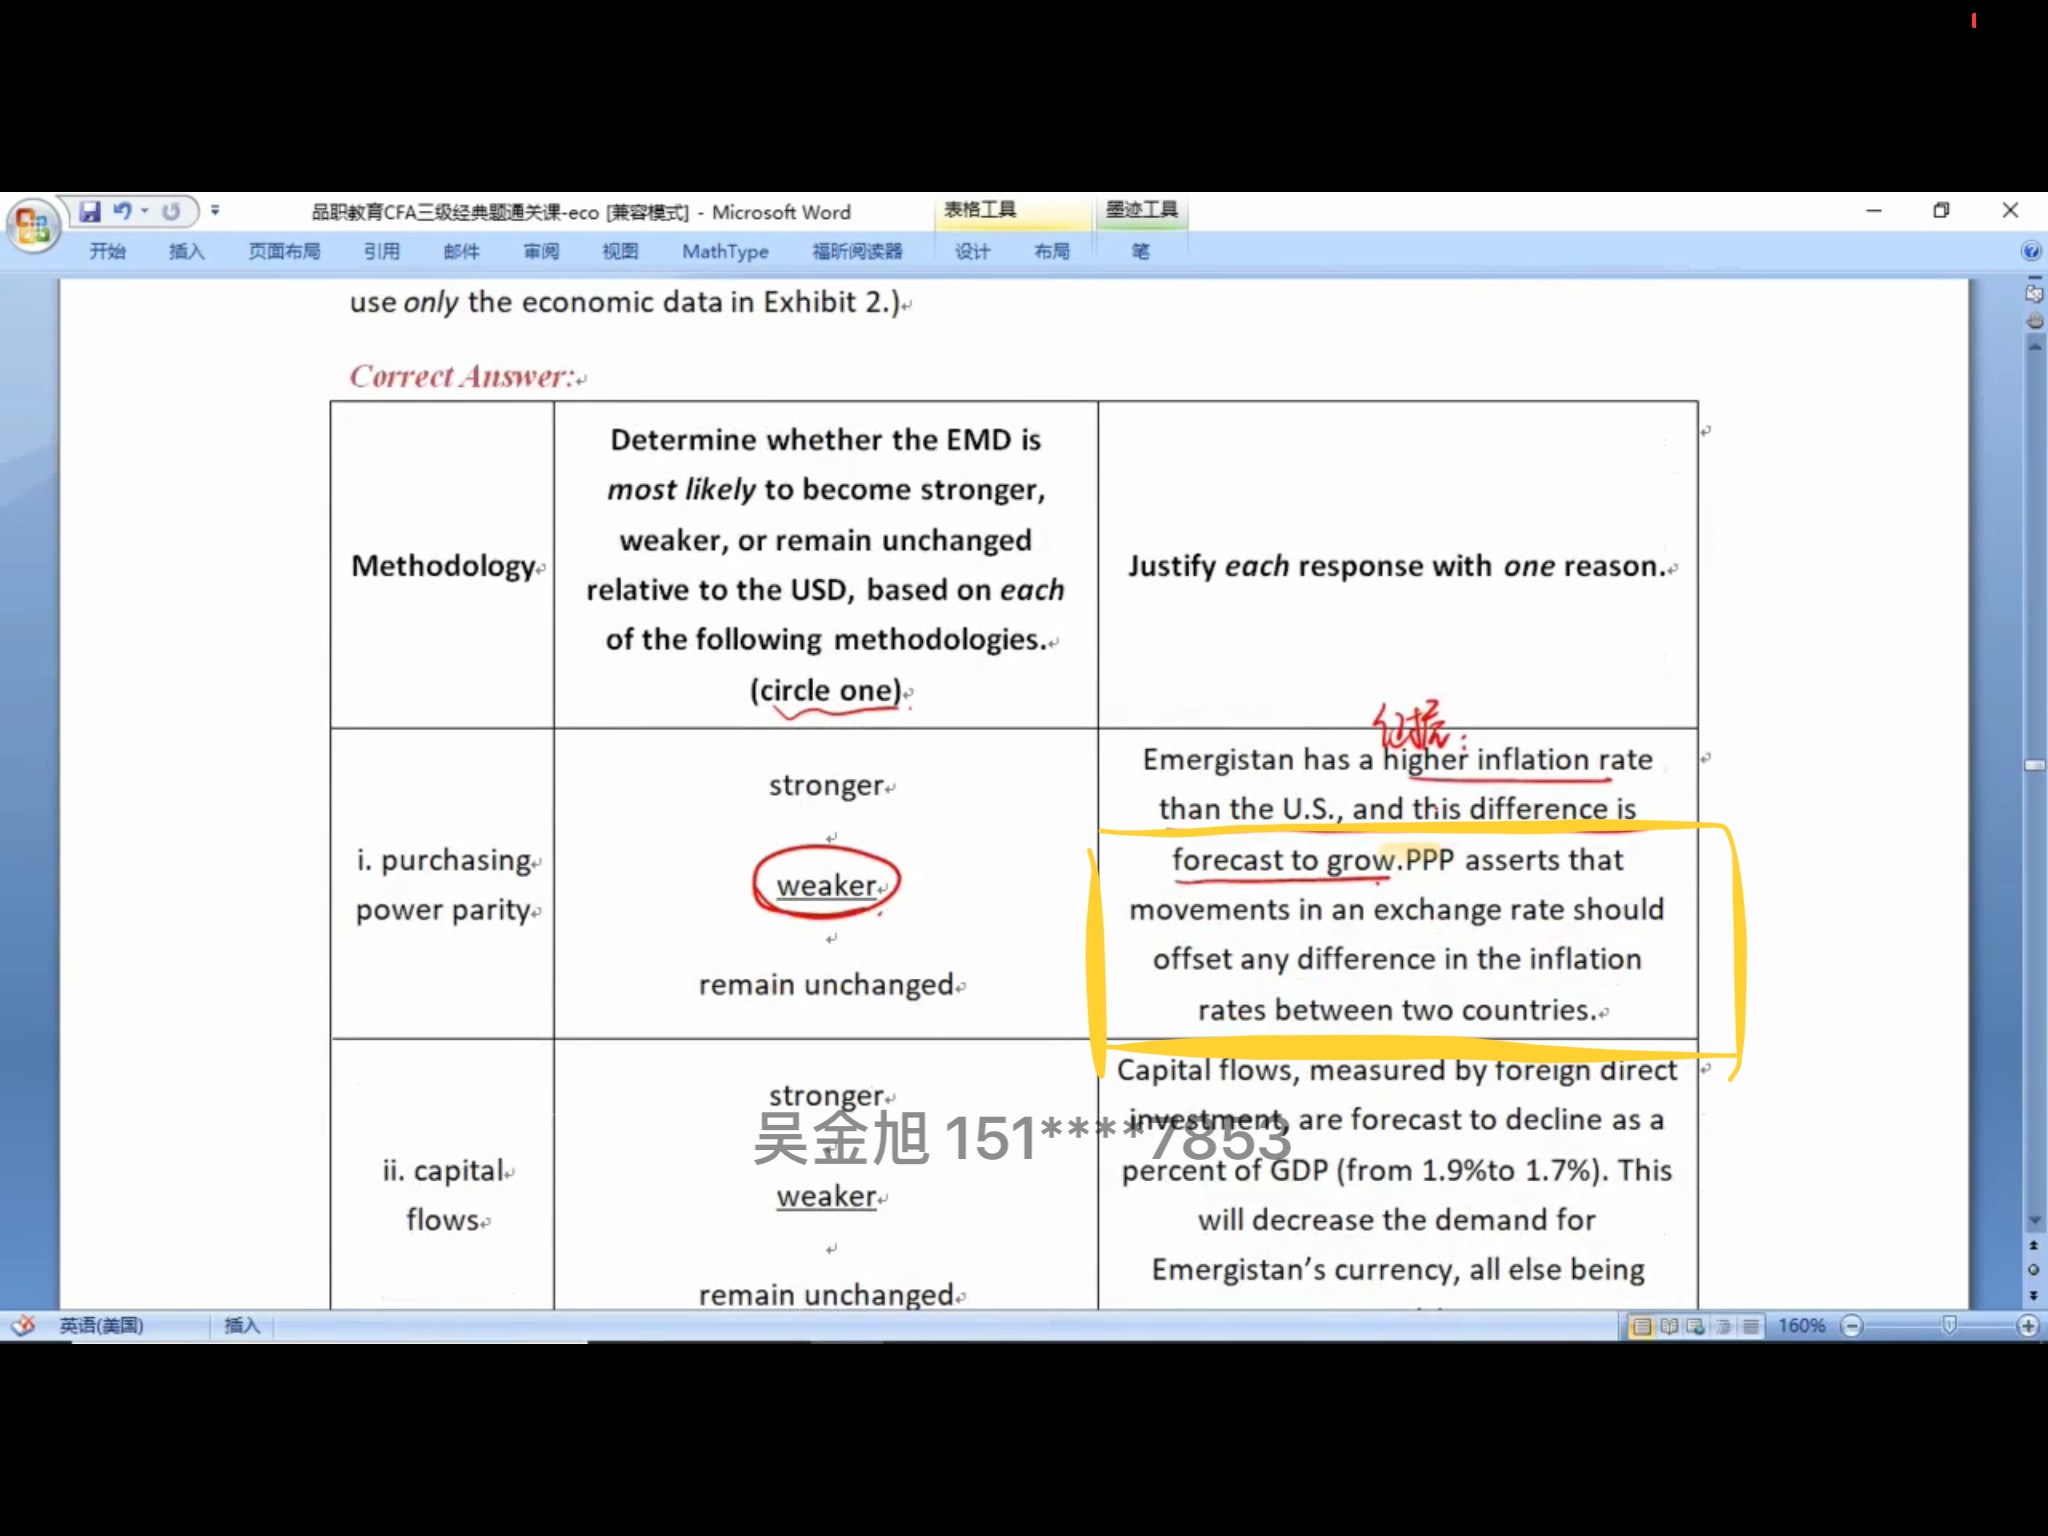Open the MathType ribbon tab
This screenshot has height=1536, width=2048.
click(x=725, y=251)
